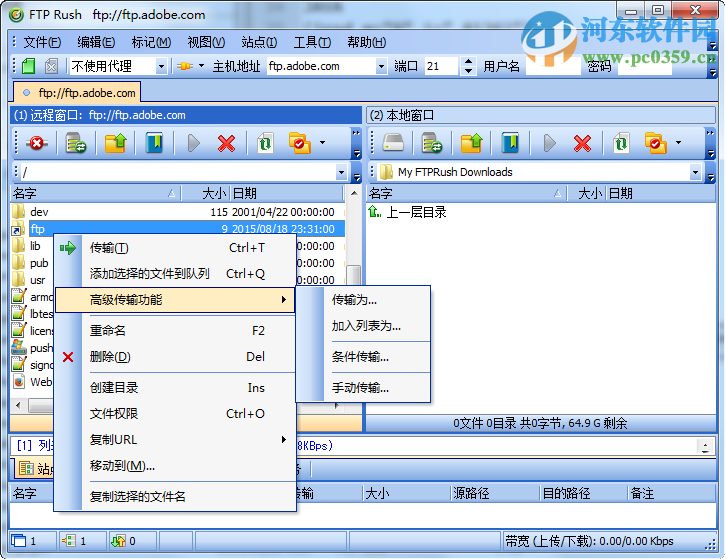Click the green new connection icon
The height and width of the screenshot is (560, 726).
coord(29,66)
